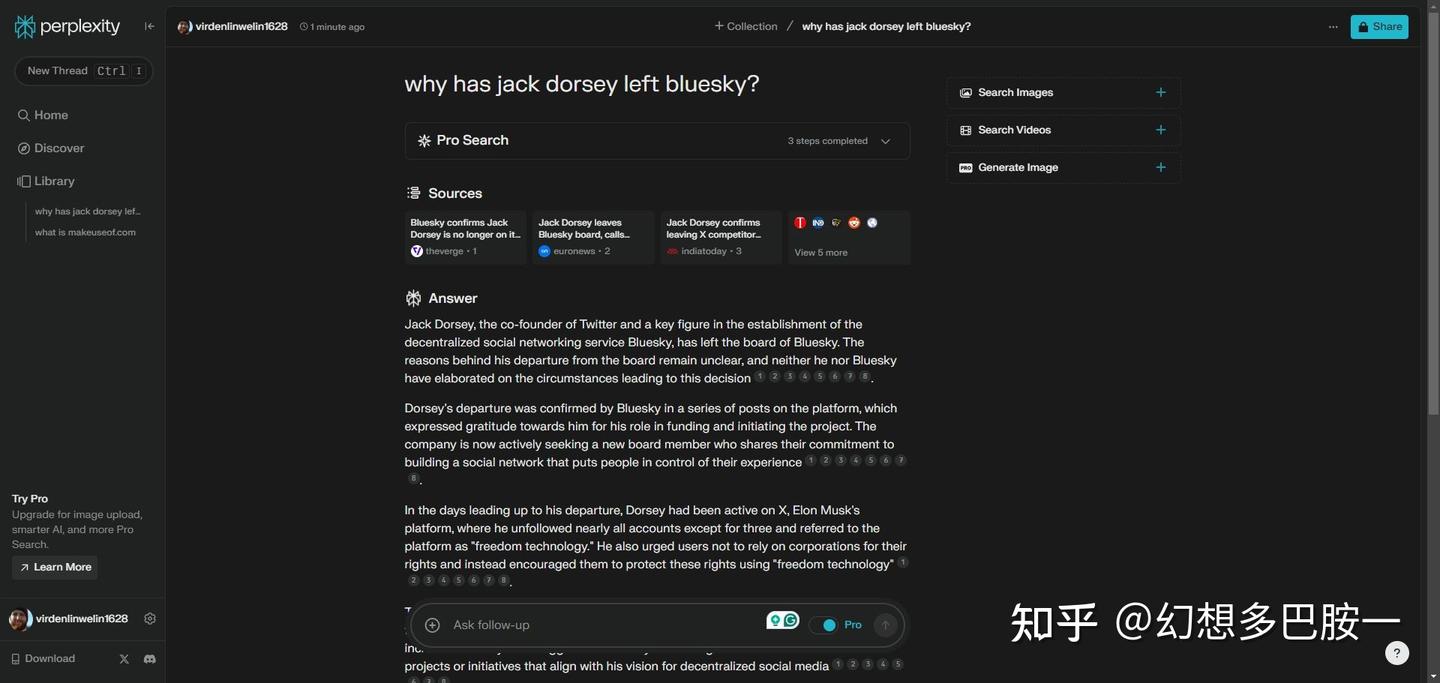Open the Discover page
The image size is (1440, 683).
point(51,148)
